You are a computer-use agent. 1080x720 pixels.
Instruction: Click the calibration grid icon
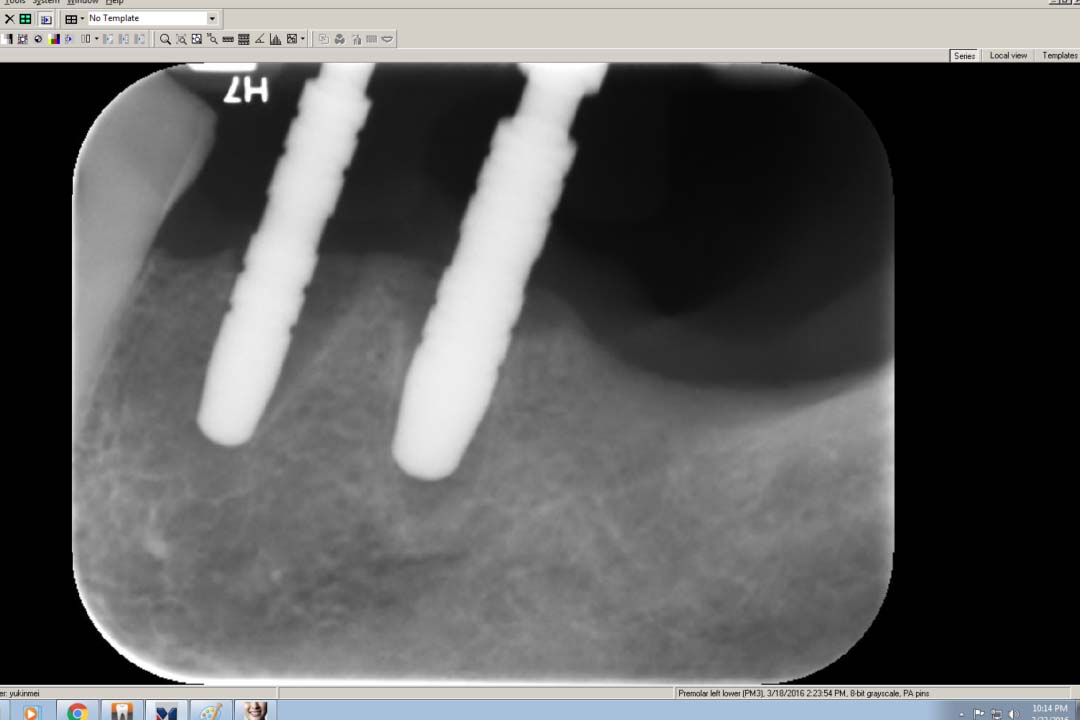click(x=243, y=39)
